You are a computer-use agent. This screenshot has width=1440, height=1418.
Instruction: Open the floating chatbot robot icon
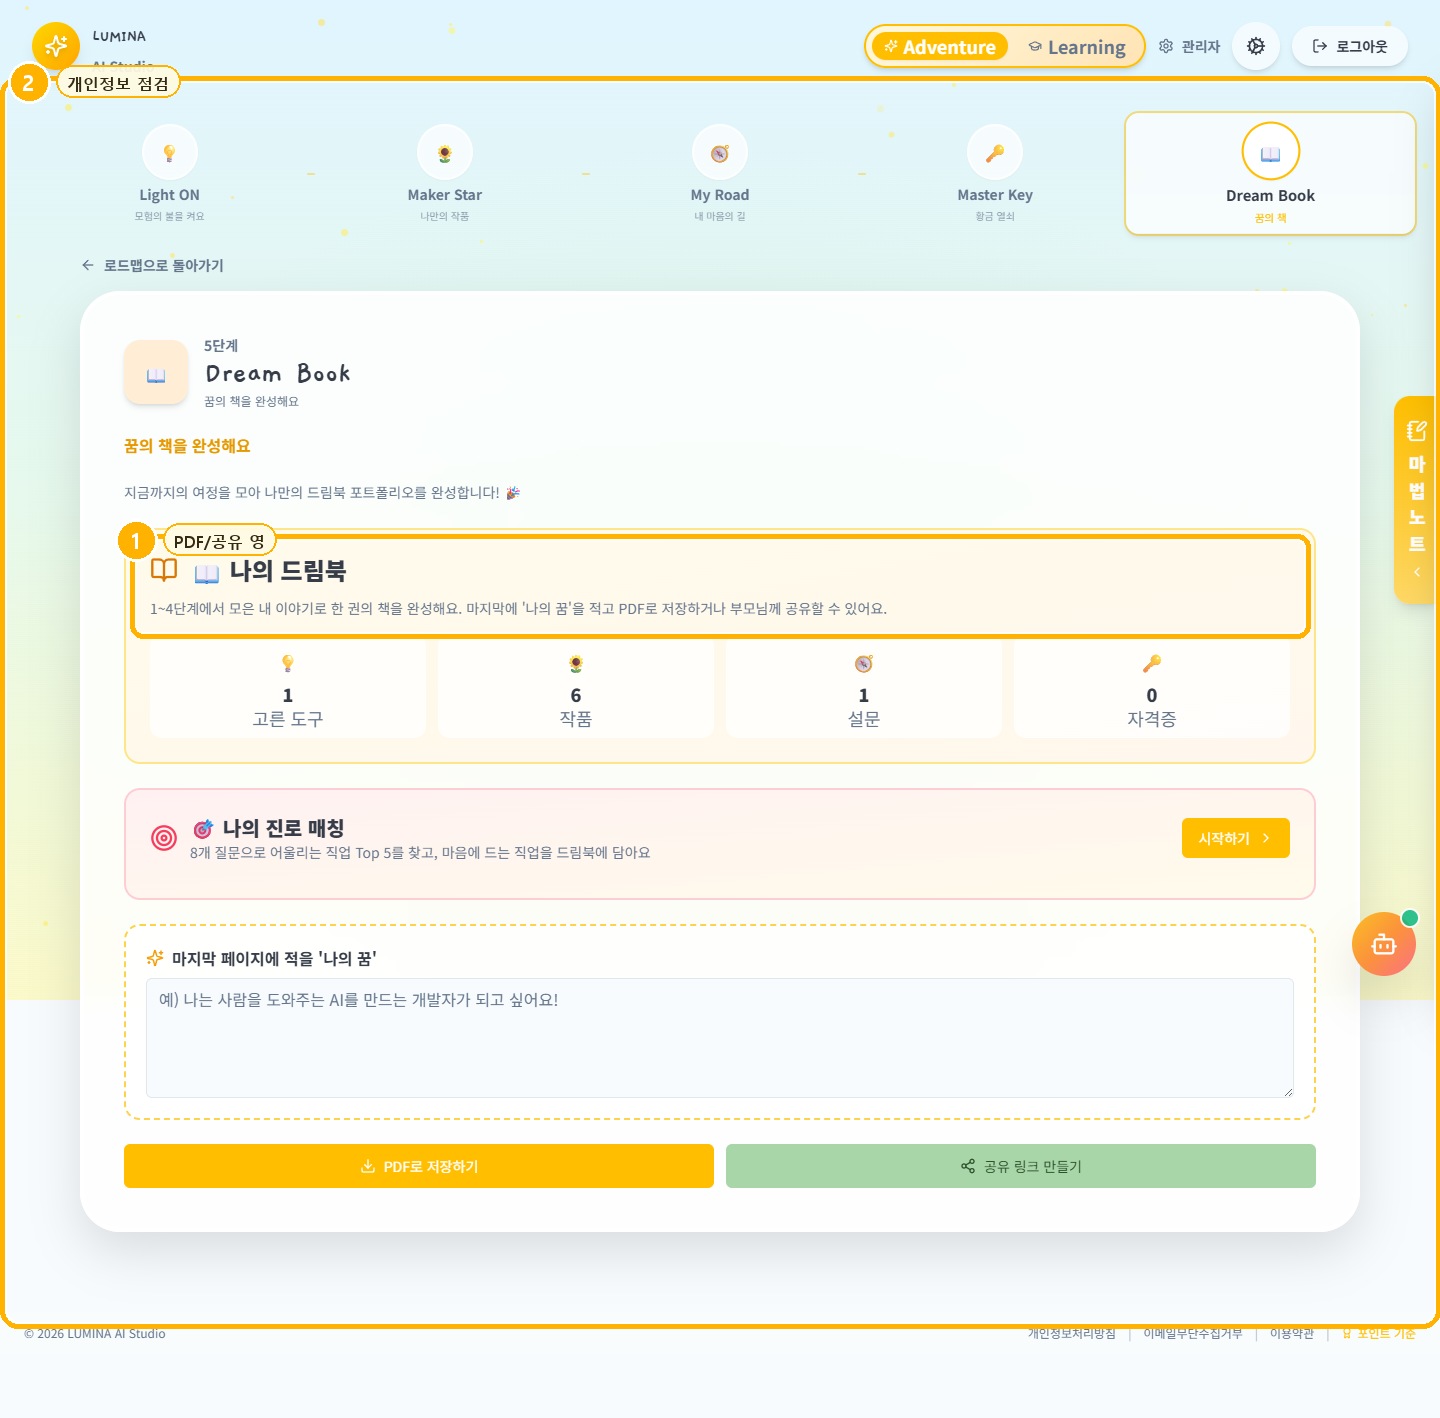coord(1384,944)
